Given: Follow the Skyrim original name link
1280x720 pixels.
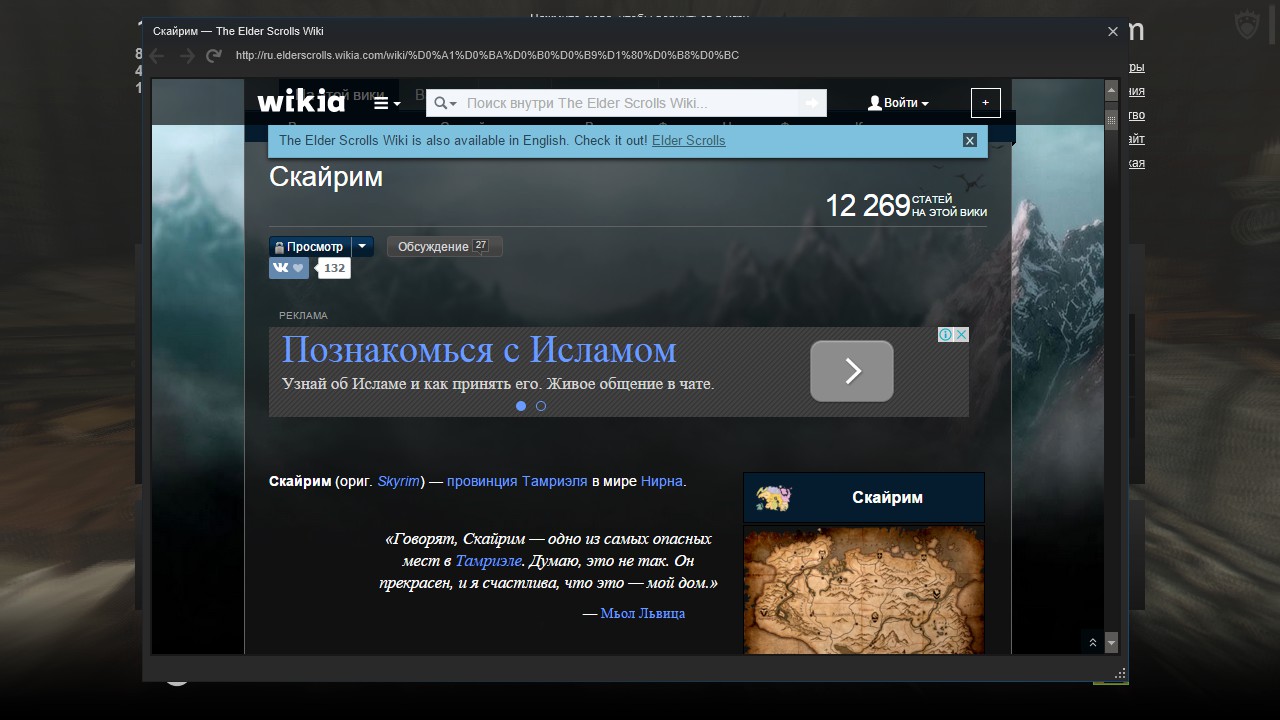Looking at the screenshot, I should tap(399, 481).
